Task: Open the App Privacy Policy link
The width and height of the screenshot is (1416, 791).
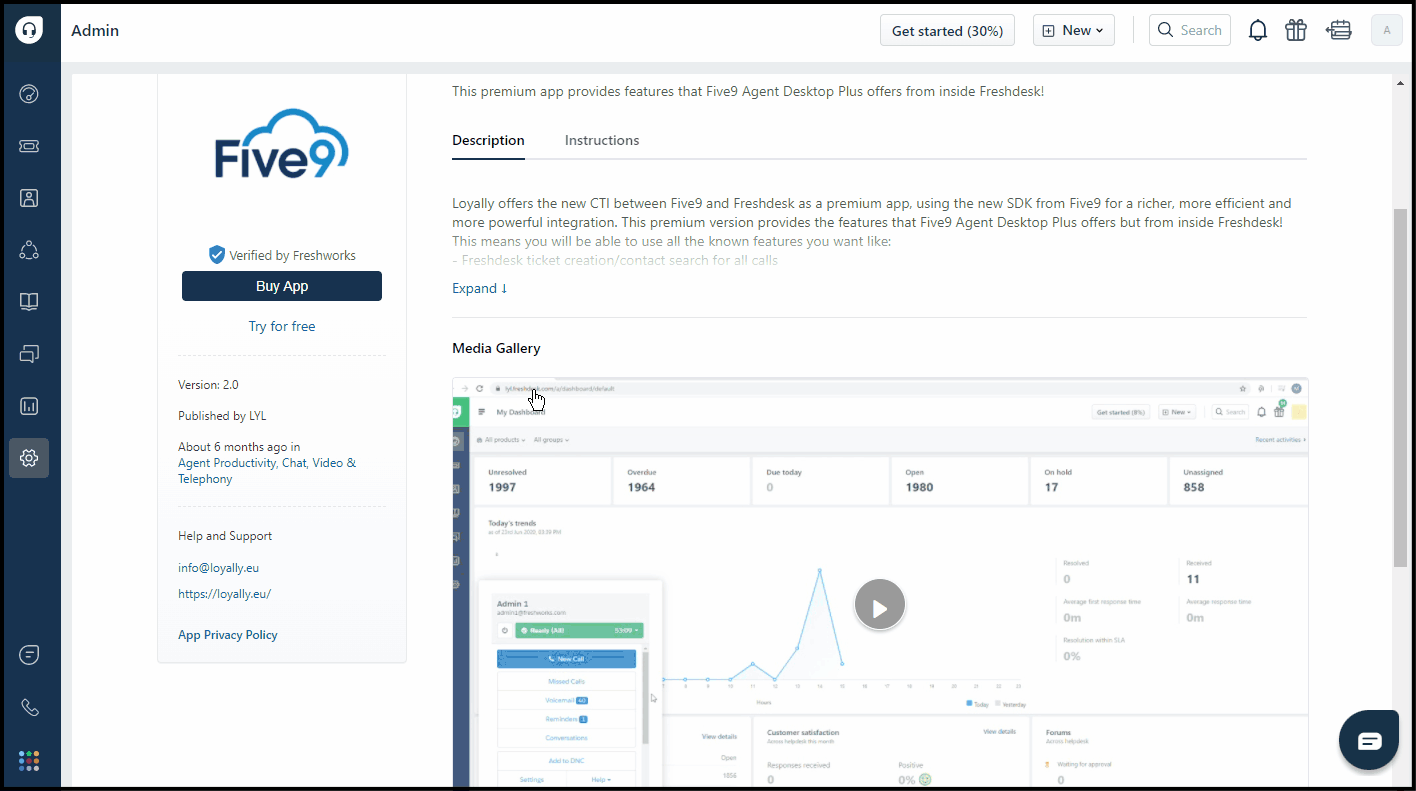Action: [x=228, y=635]
